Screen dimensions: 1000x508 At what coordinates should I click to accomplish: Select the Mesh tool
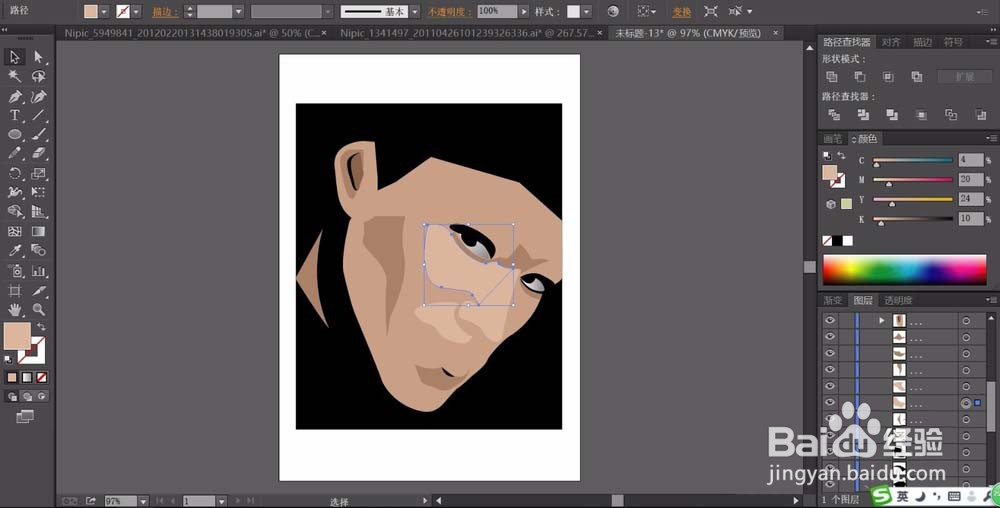[x=15, y=231]
